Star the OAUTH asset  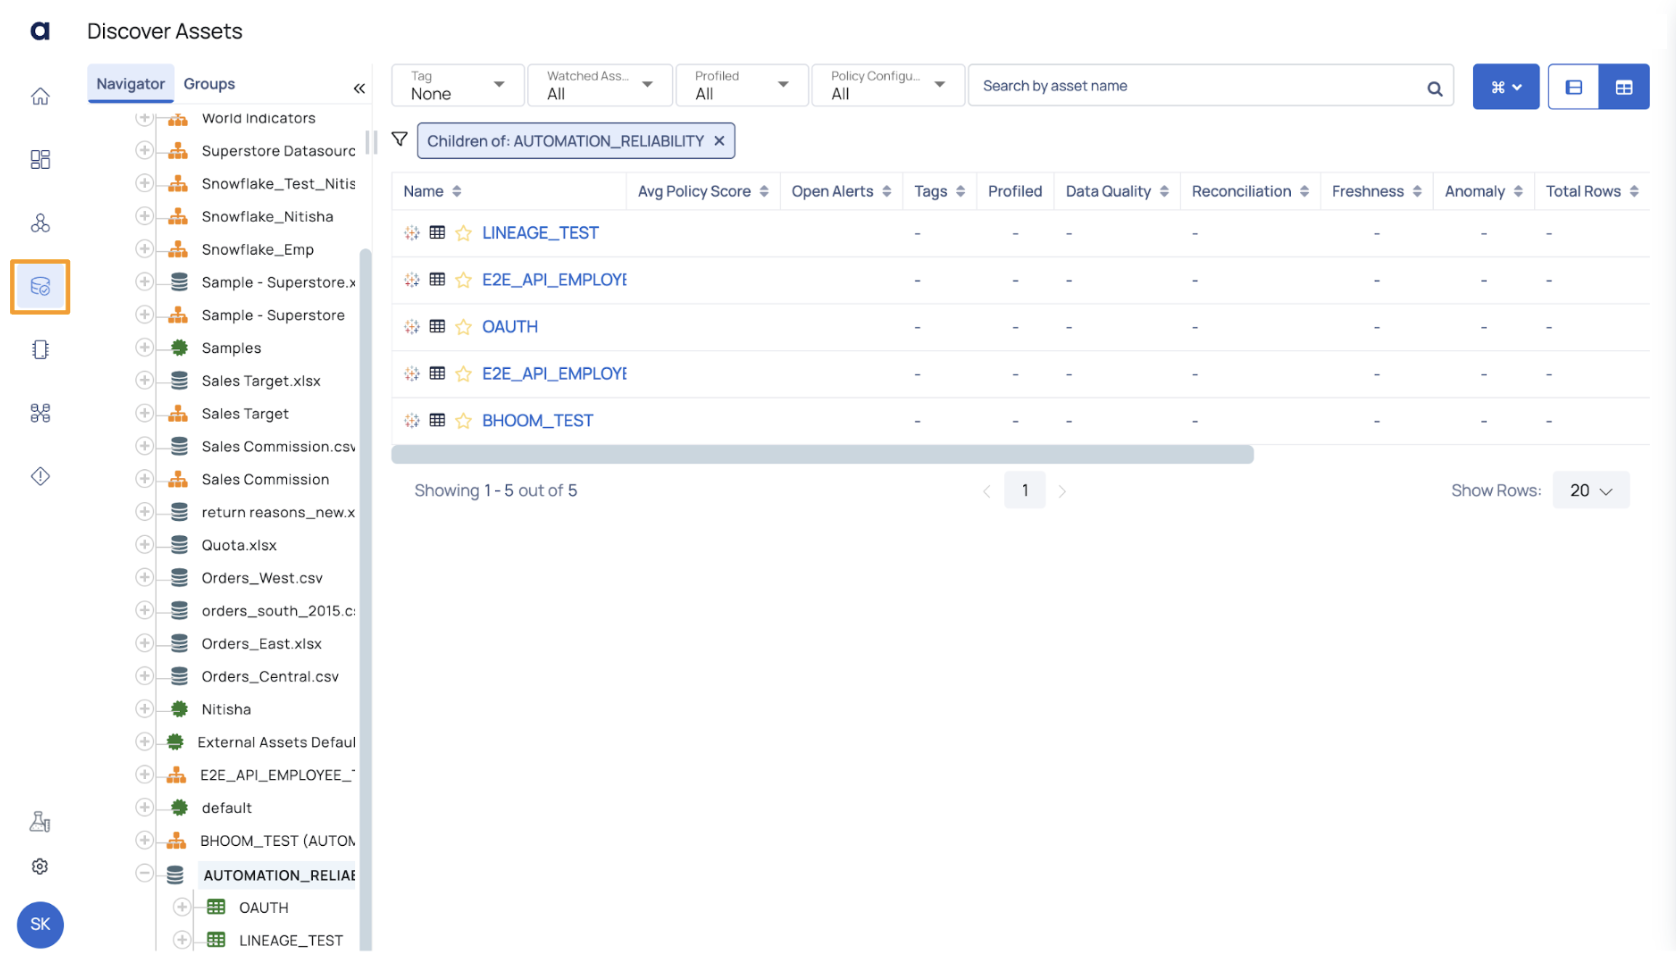pos(463,327)
